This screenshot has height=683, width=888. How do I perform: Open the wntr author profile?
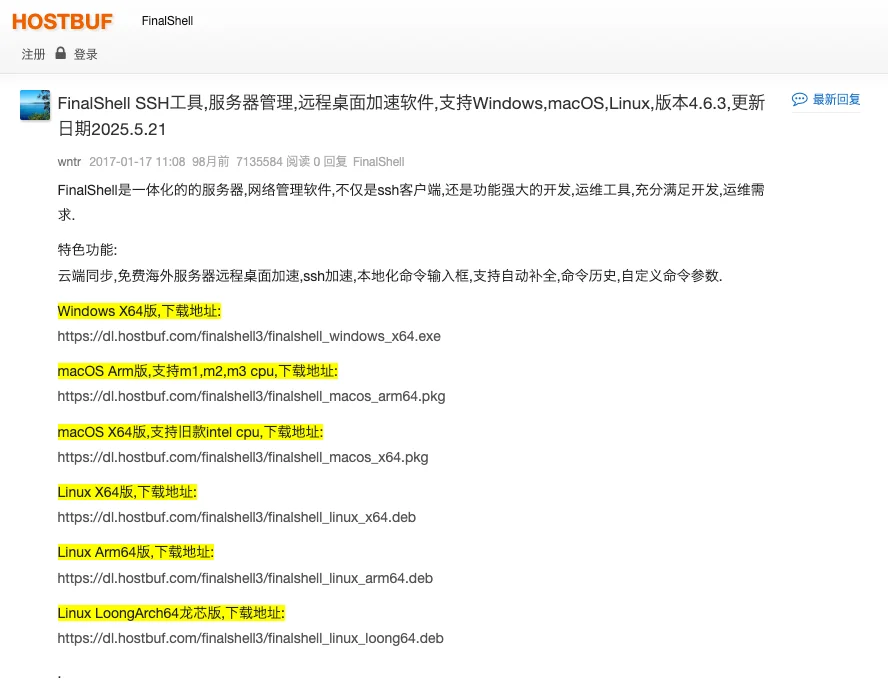point(69,162)
